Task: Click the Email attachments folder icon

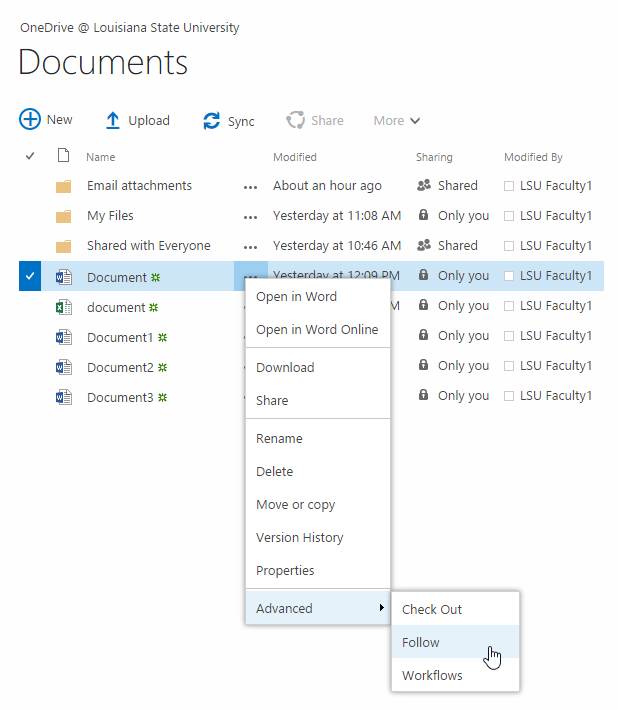Action: (x=63, y=186)
